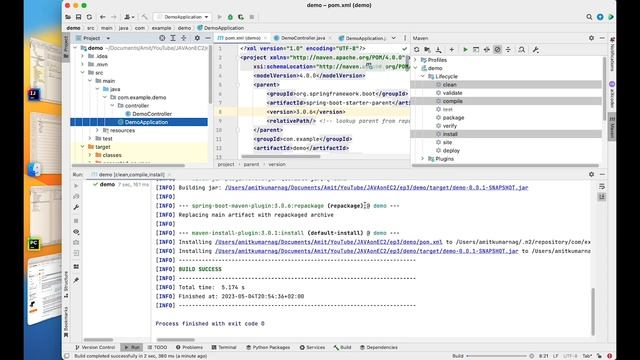The width and height of the screenshot is (640, 360).
Task: Click the Build project hammer icon
Action: pos(144,17)
